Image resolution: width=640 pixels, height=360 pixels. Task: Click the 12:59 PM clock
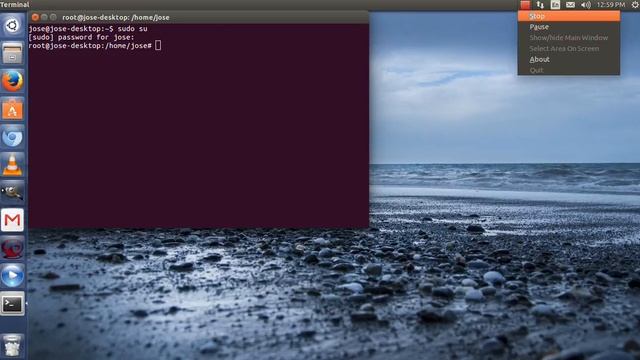click(x=611, y=5)
